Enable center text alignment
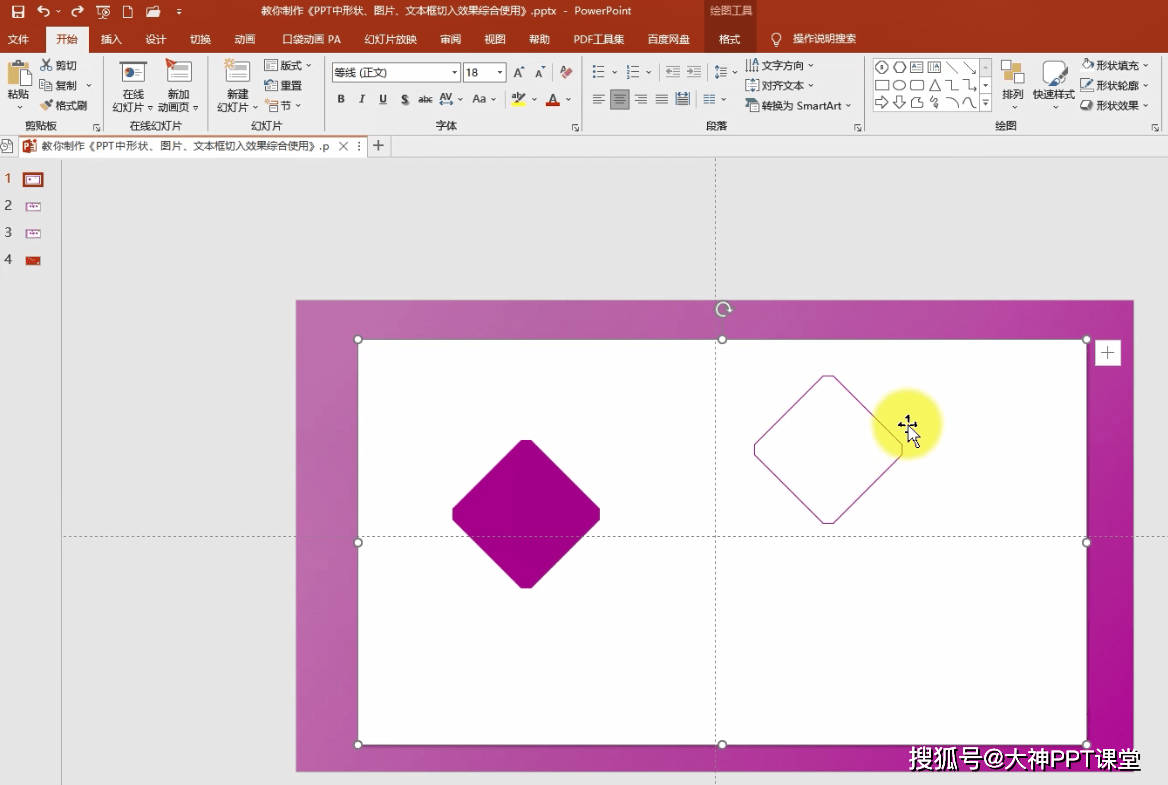This screenshot has width=1168, height=785. pyautogui.click(x=620, y=99)
